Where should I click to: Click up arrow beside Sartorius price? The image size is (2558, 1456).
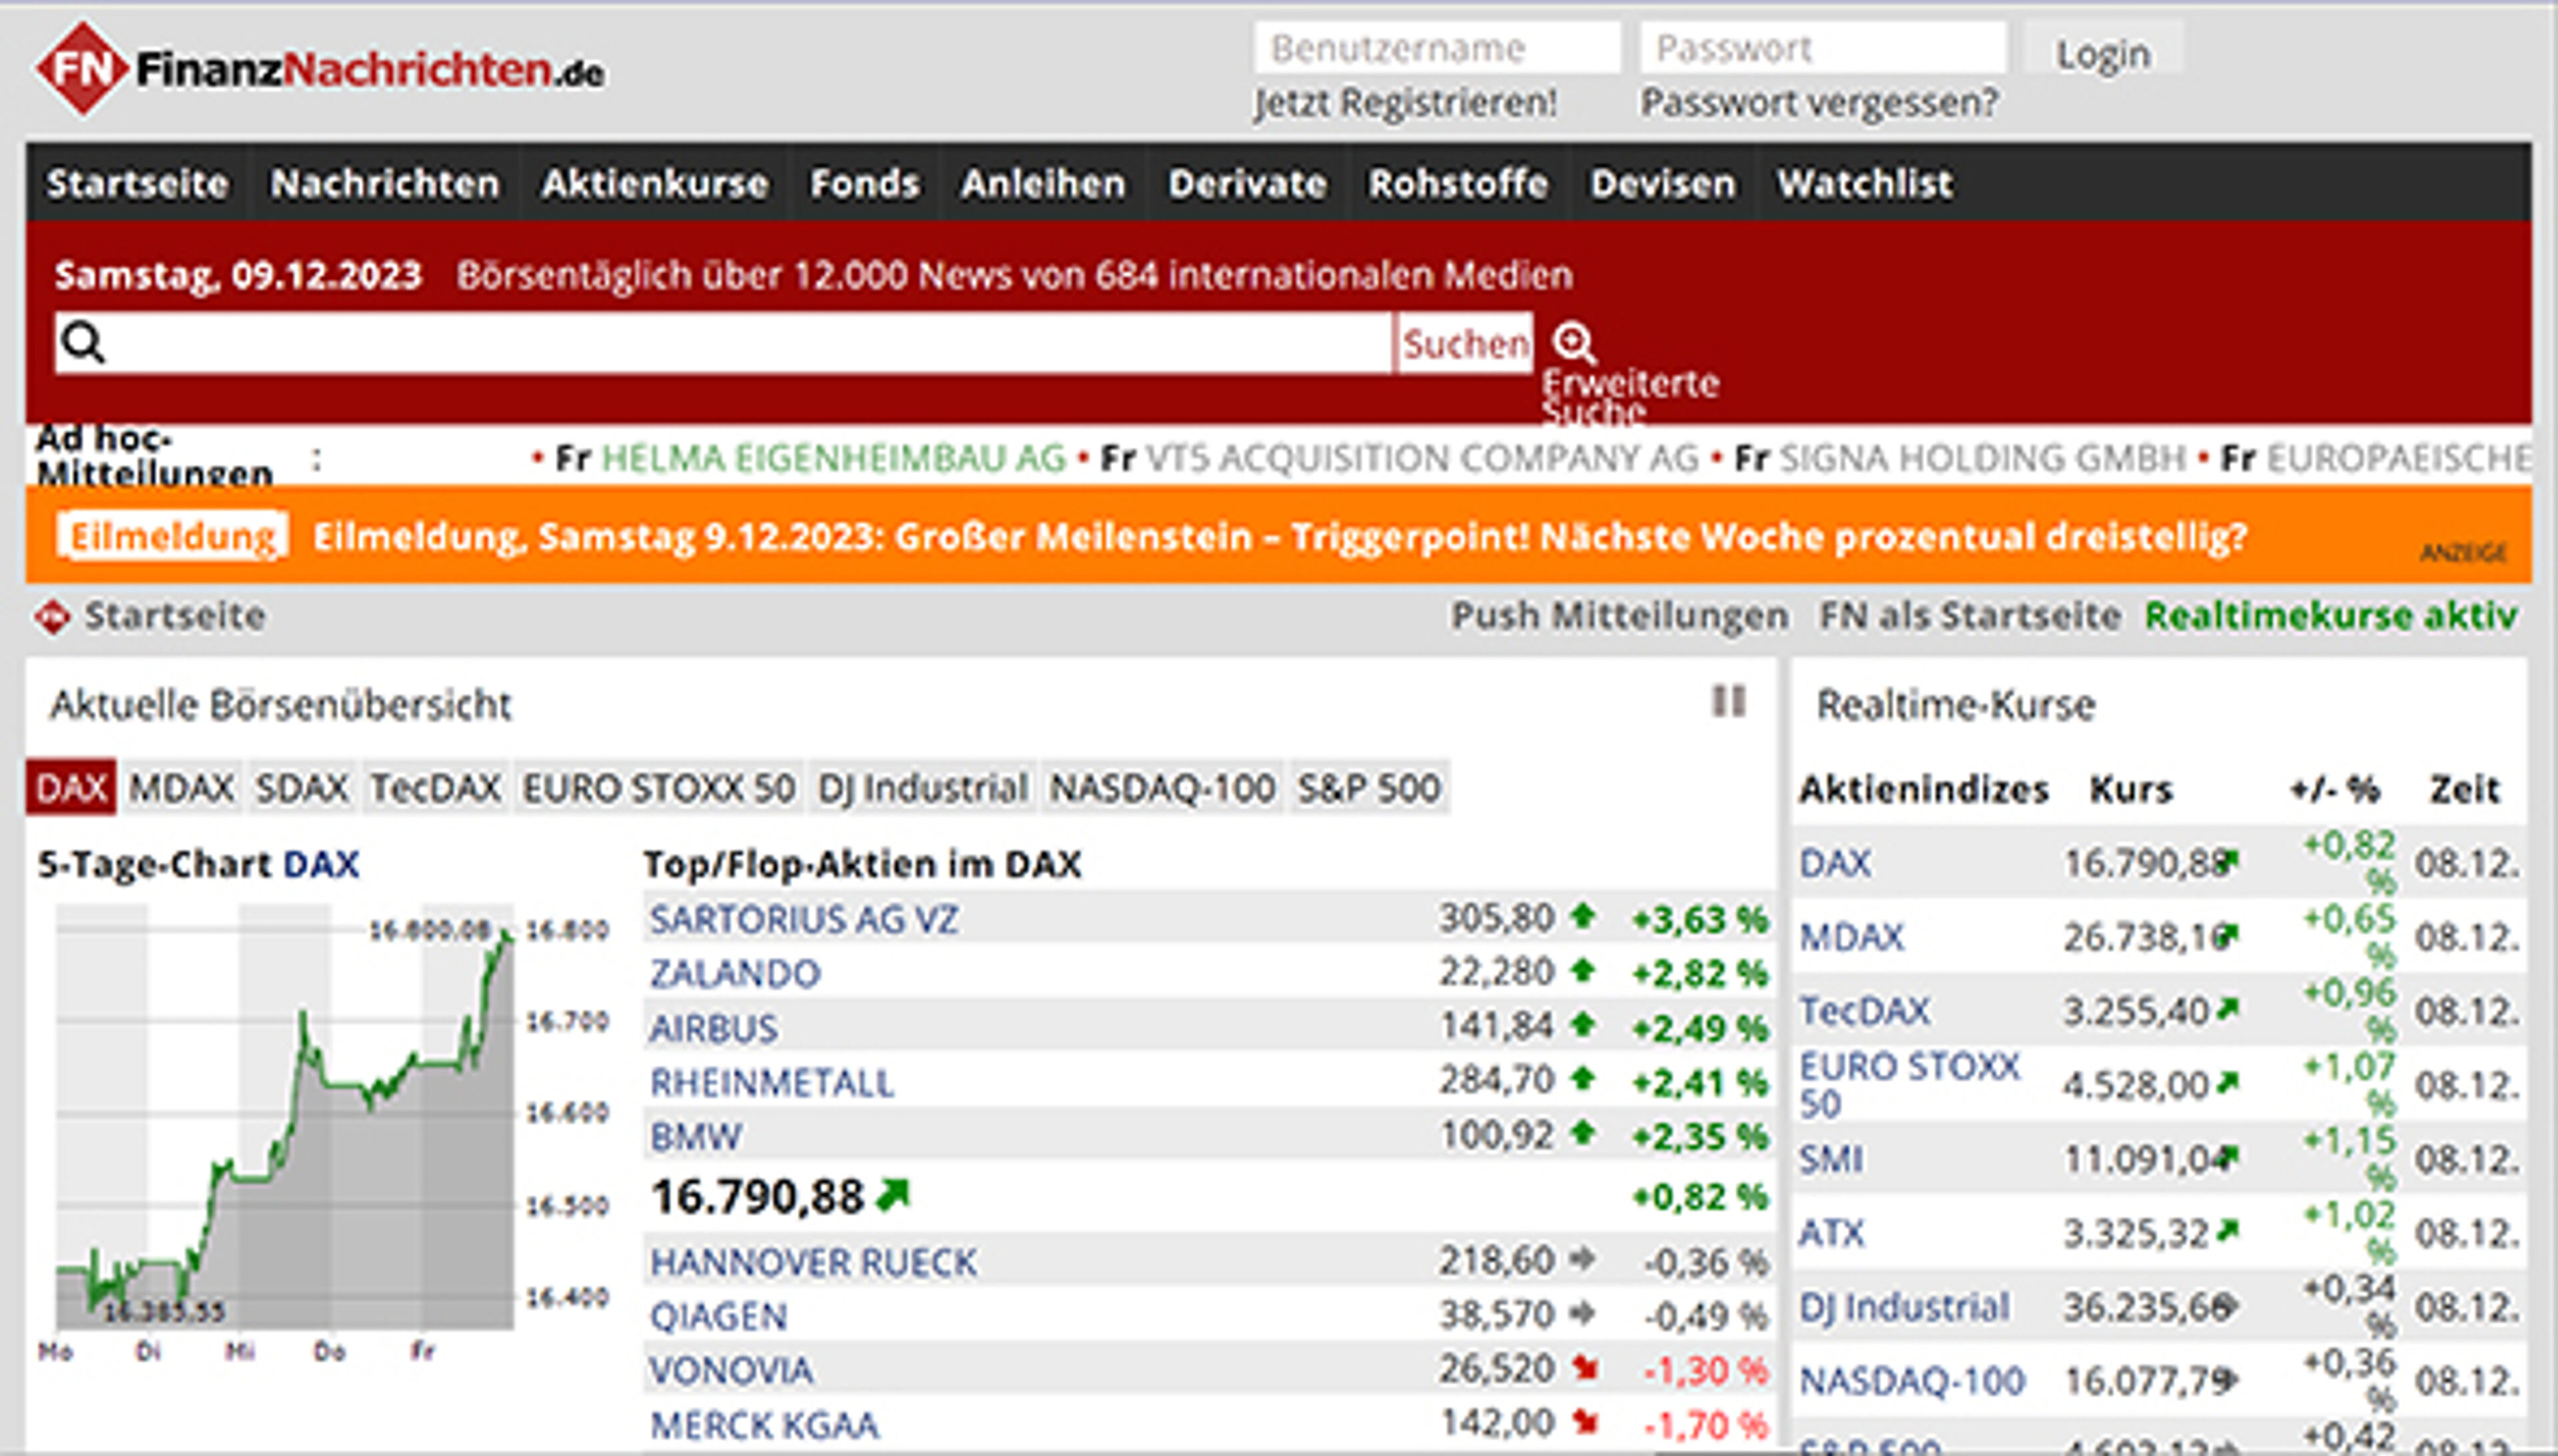point(1582,916)
